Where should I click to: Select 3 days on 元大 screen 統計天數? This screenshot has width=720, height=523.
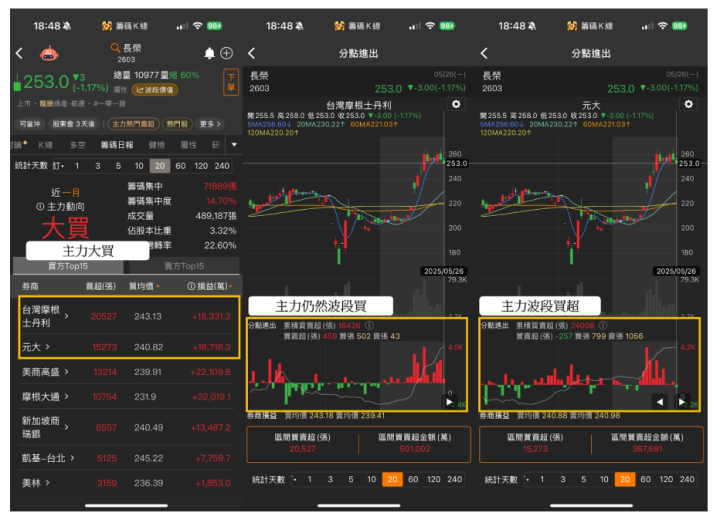point(562,479)
